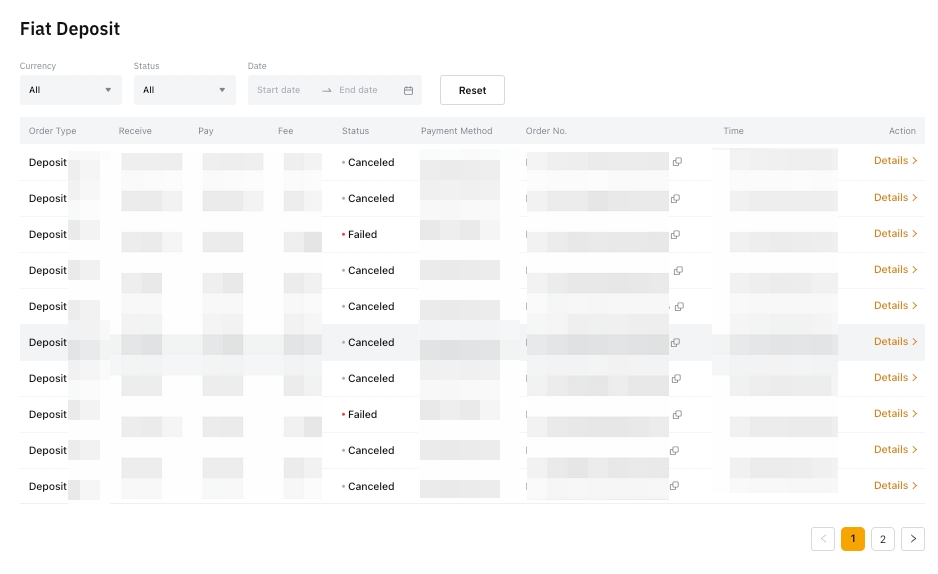938x574 pixels.
Task: Copy order number in fifth row
Action: (679, 307)
